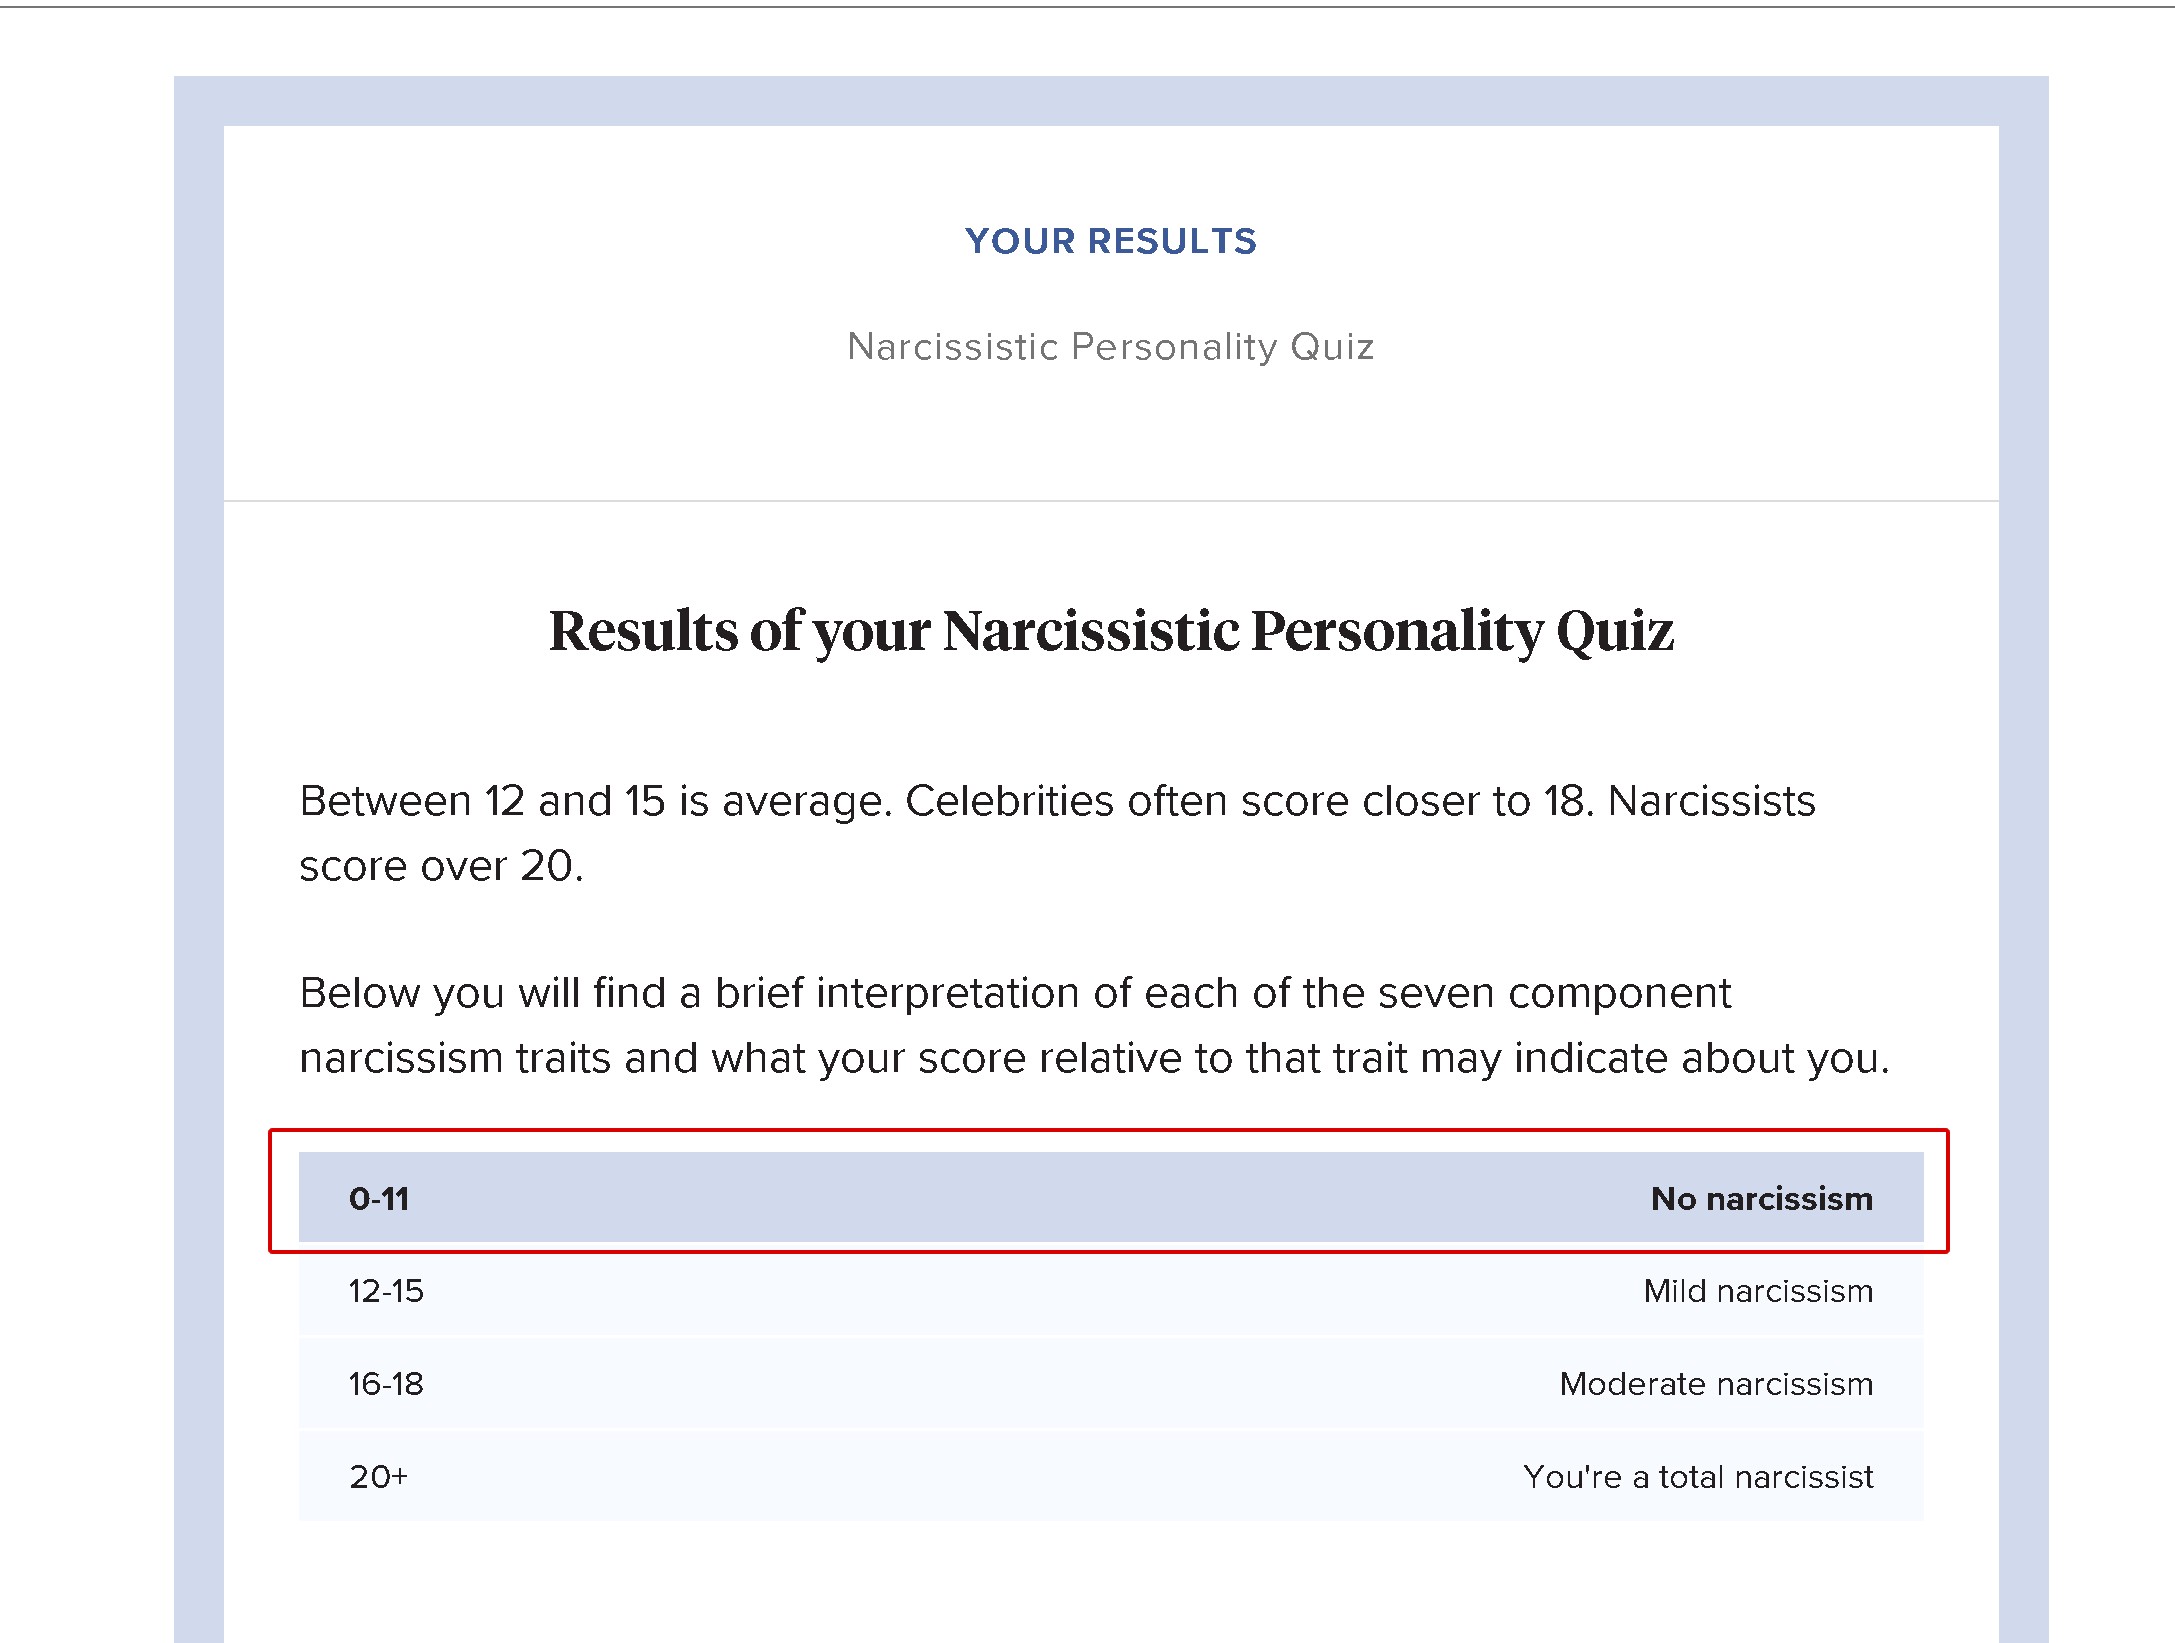
Task: Click the divider line below the quiz subtitle
Action: pos(1111,500)
